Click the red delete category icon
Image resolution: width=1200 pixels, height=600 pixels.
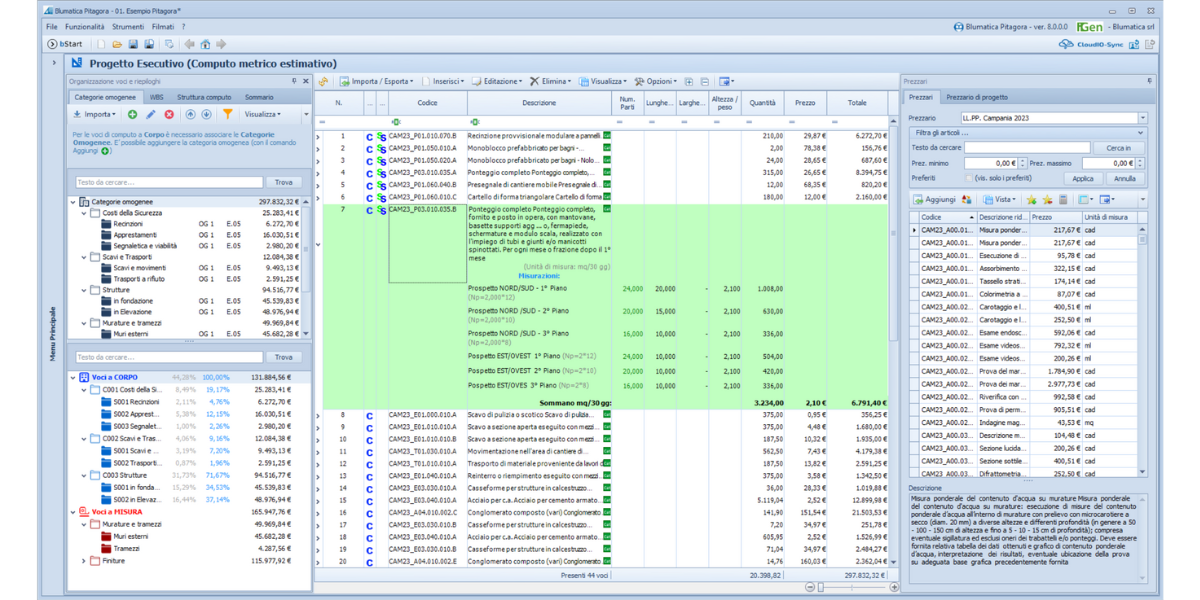click(169, 115)
